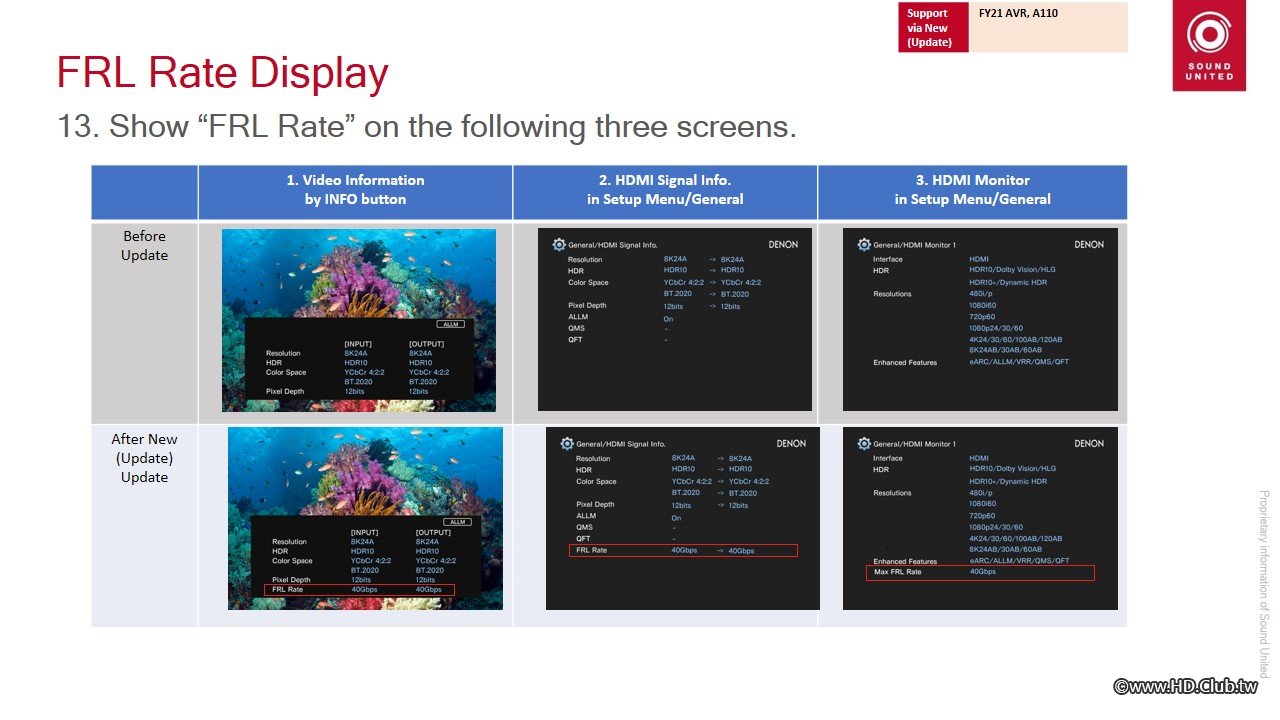
Task: Click the Before Update coral reef thumbnail
Action: pyautogui.click(x=359, y=320)
